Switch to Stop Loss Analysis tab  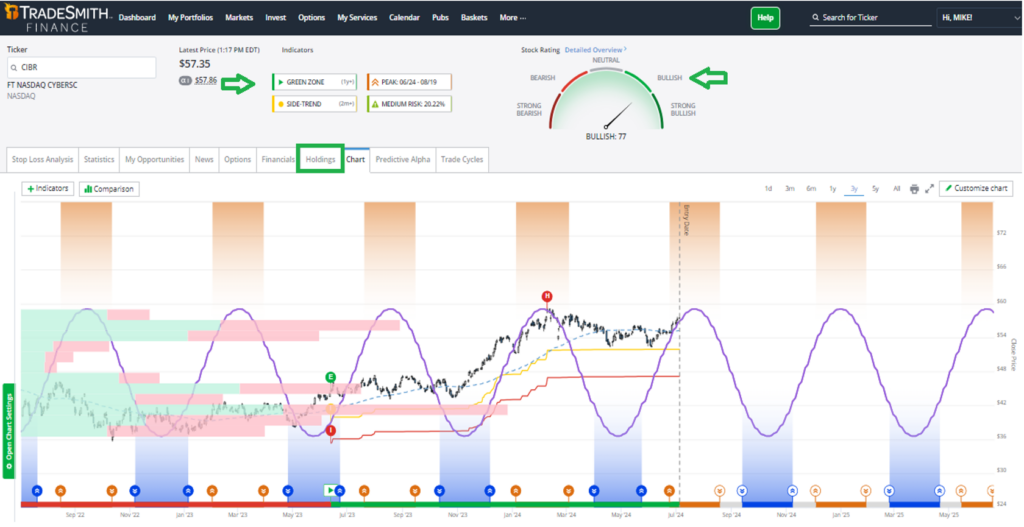click(x=42, y=159)
